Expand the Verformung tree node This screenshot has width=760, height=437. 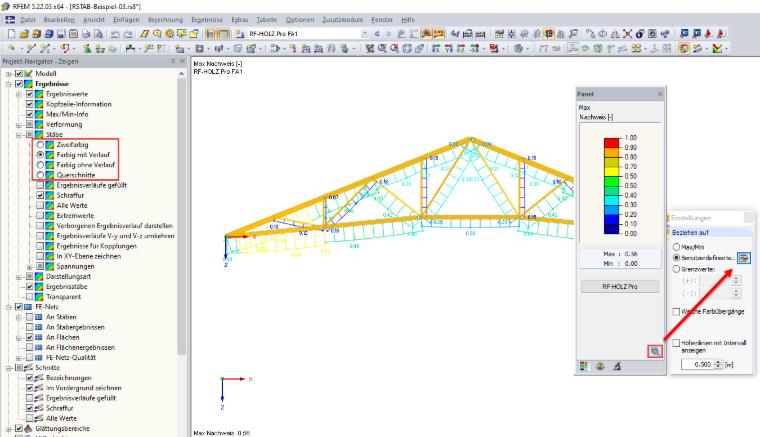pos(19,125)
